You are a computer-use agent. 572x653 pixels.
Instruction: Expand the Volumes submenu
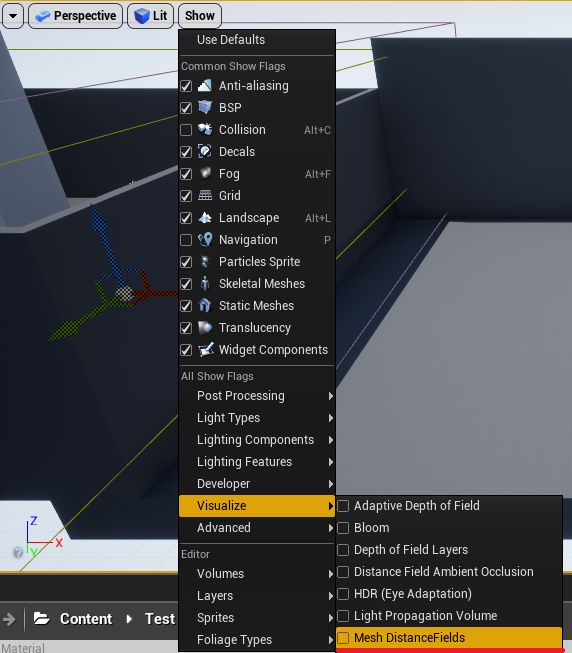coord(257,573)
